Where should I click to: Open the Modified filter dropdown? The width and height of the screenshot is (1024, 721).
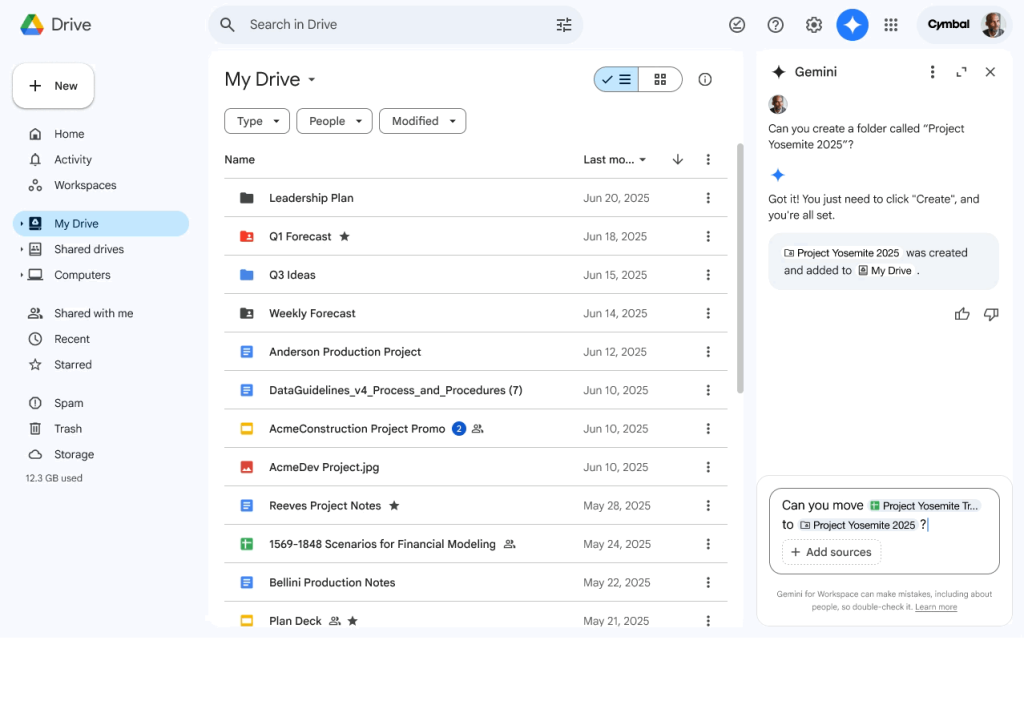[x=422, y=121]
